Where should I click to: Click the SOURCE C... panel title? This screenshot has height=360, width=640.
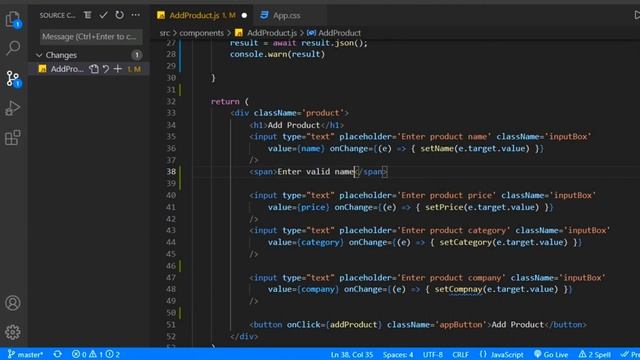(58, 15)
